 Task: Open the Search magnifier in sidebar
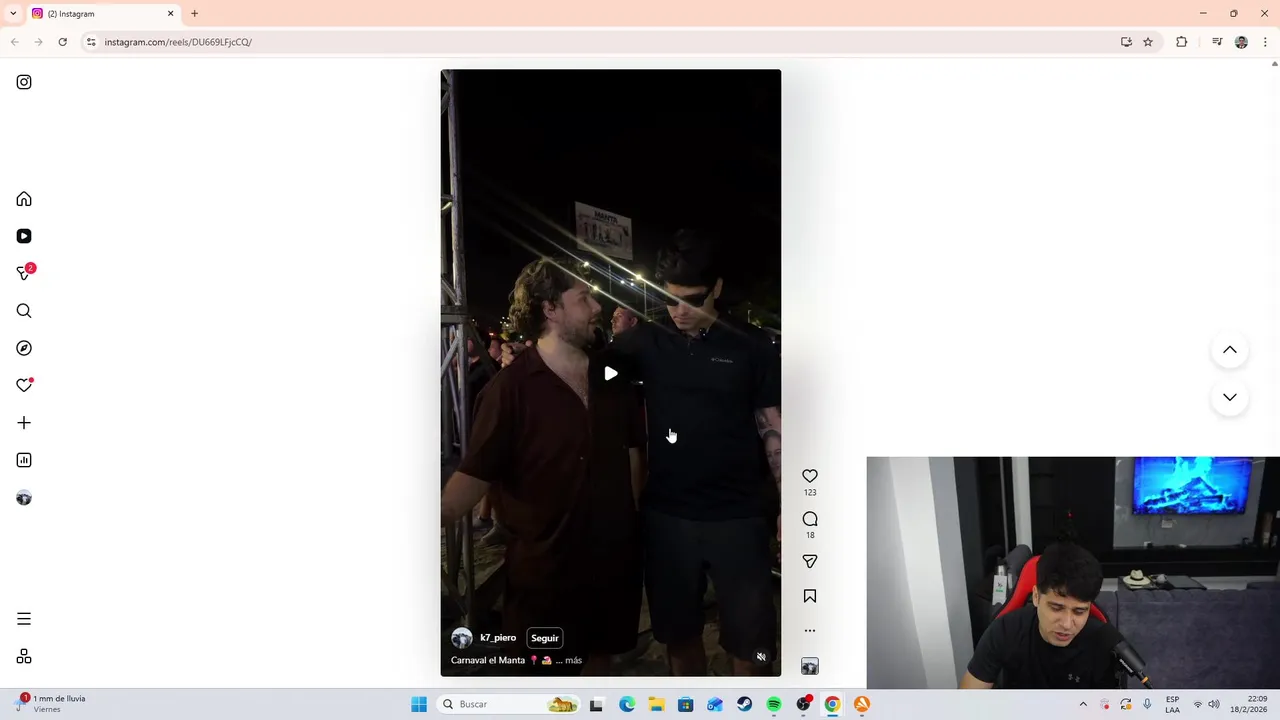24,311
